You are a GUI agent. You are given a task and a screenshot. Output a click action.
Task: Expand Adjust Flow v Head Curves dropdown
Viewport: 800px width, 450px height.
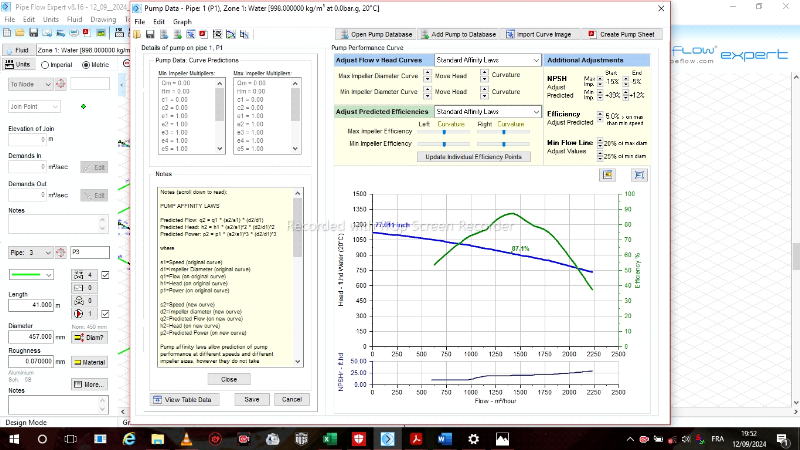click(x=536, y=60)
